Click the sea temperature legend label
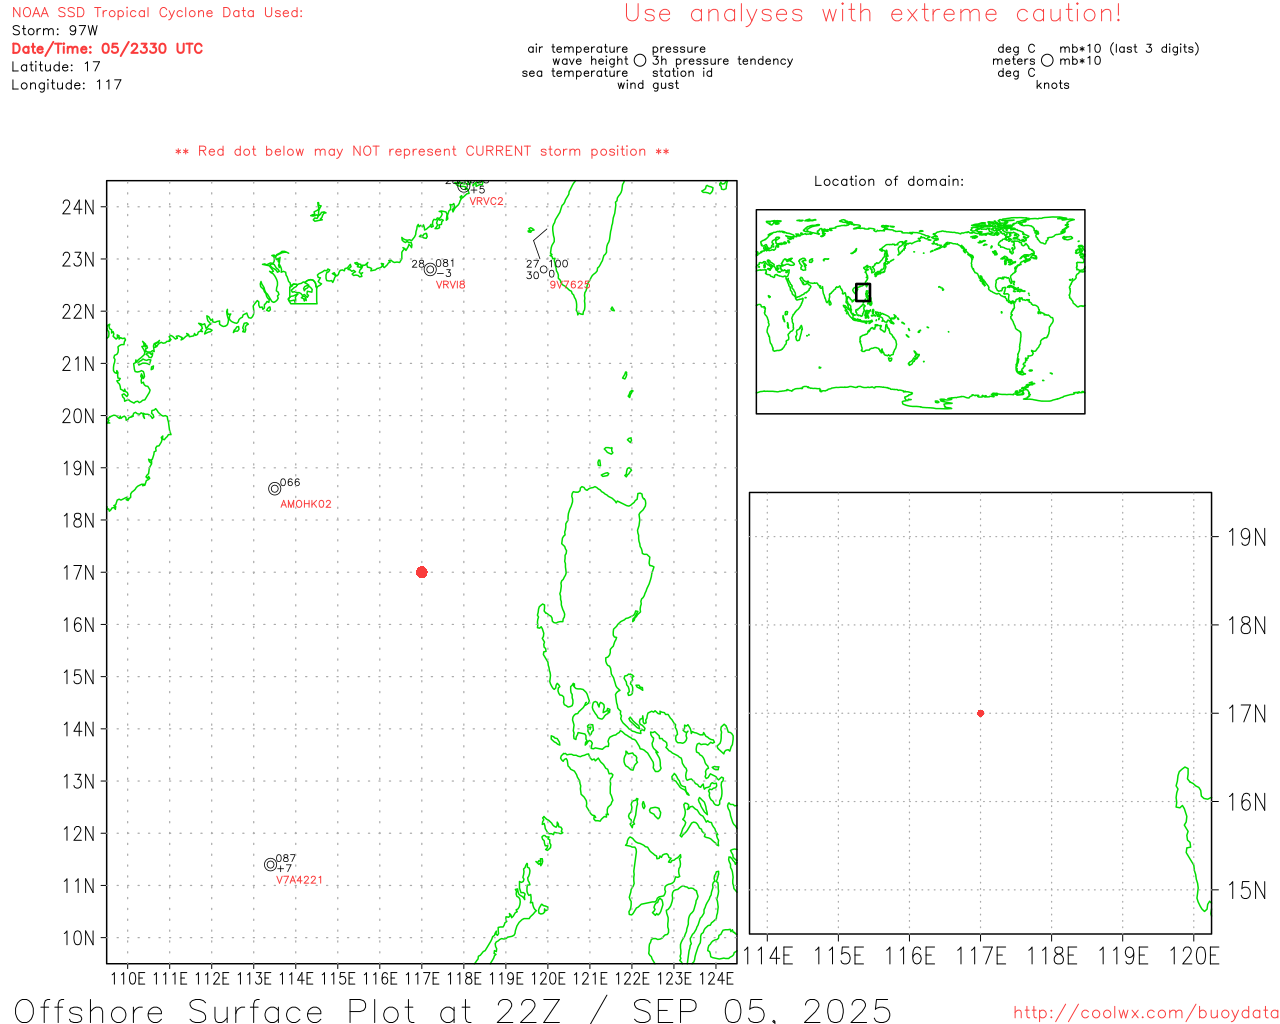Image resolution: width=1280 pixels, height=1024 pixels. (x=575, y=73)
